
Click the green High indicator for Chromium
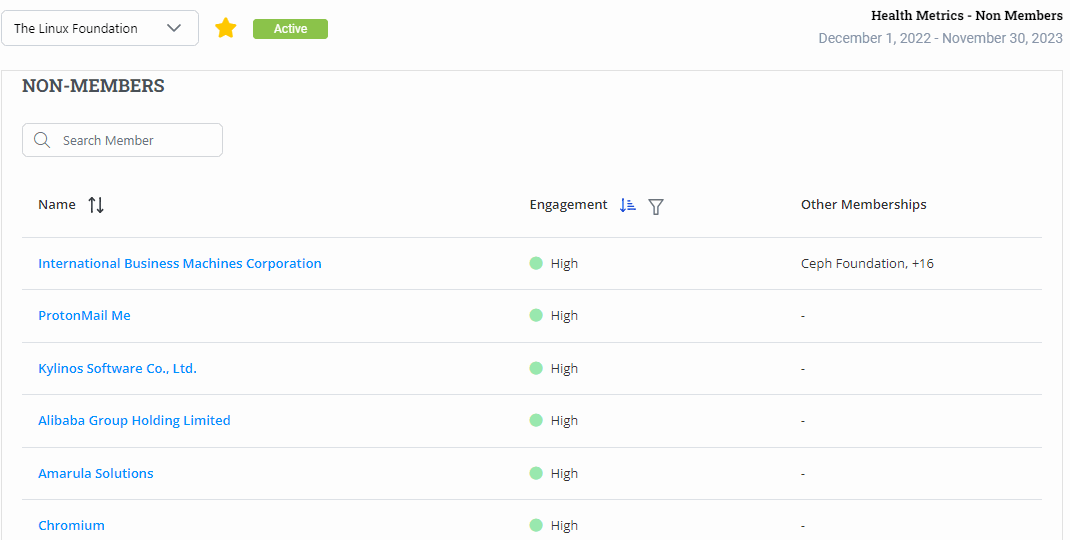click(536, 525)
